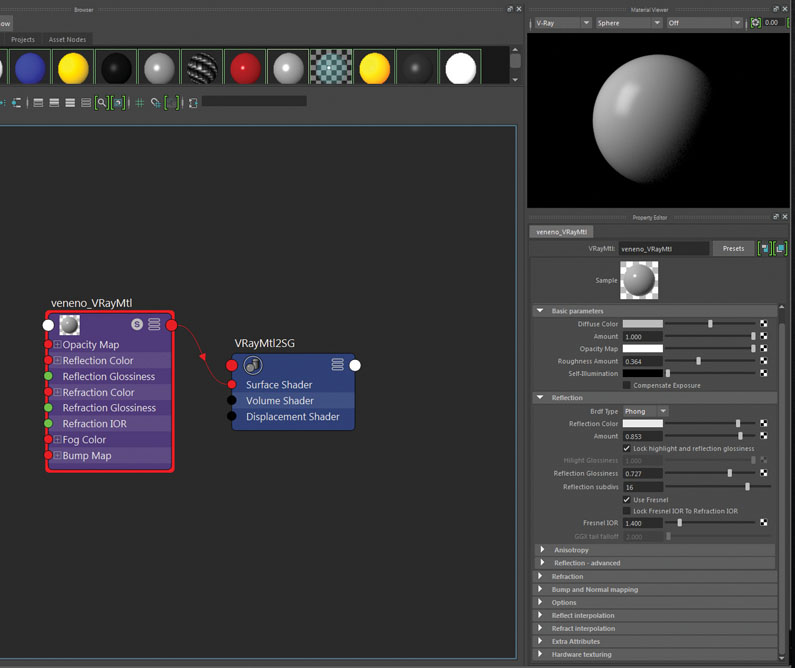
Task: Expand Opacity Map attribute on the node
Action: point(57,345)
